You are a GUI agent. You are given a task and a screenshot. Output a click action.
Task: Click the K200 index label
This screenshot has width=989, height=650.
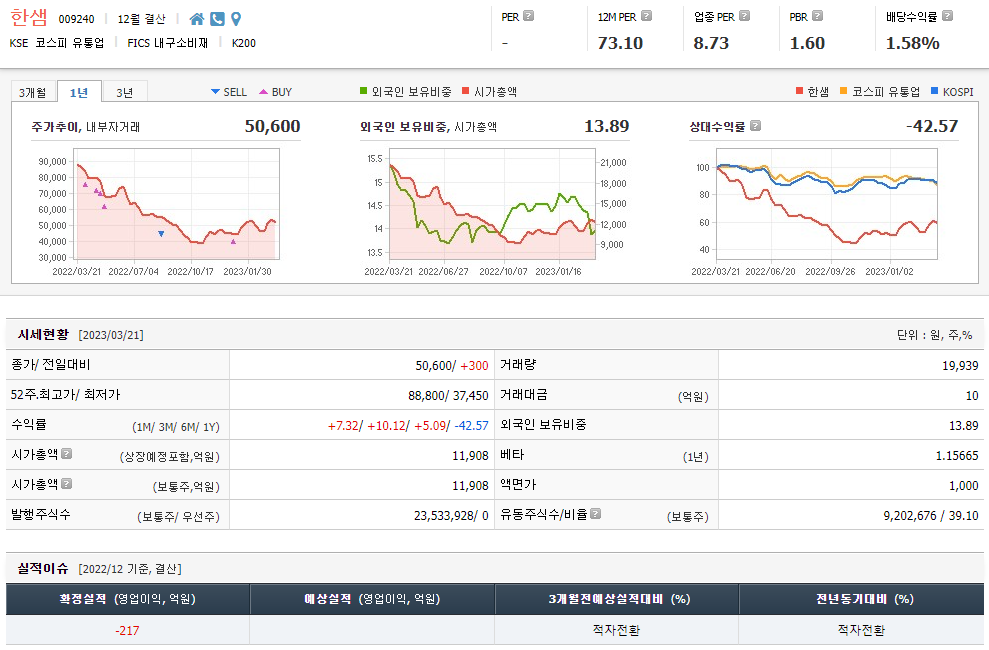244,43
